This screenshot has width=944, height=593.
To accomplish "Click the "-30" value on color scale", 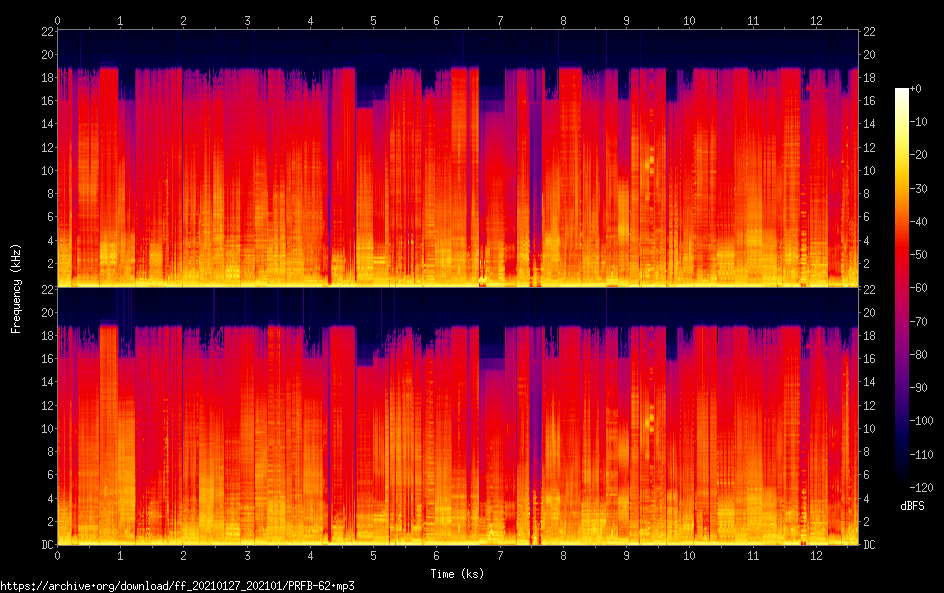I will click(x=919, y=188).
